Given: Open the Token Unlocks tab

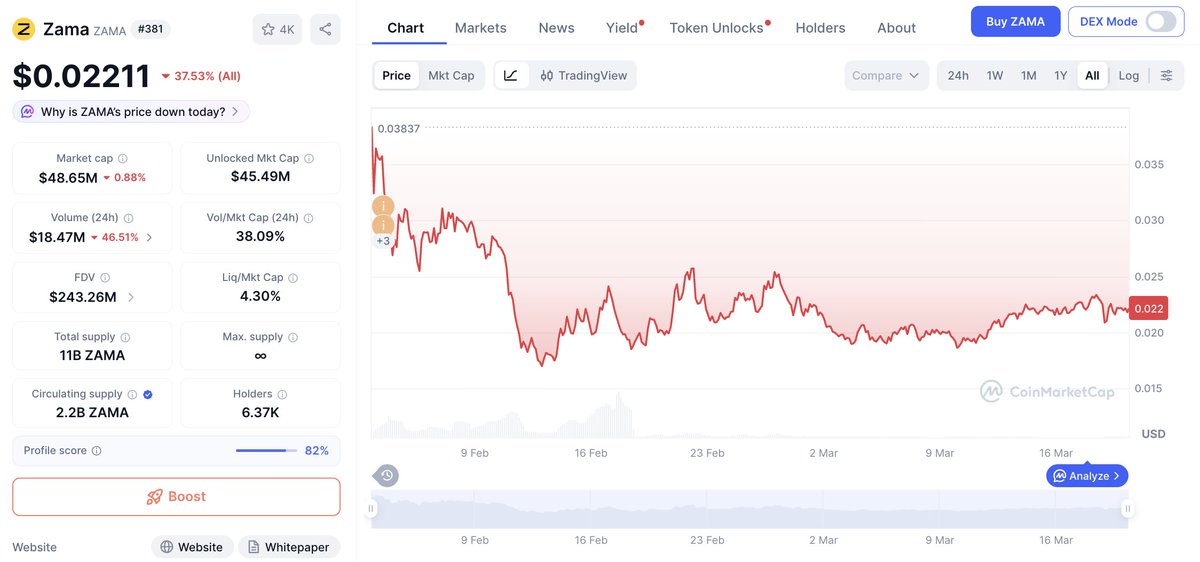Looking at the screenshot, I should pyautogui.click(x=717, y=28).
